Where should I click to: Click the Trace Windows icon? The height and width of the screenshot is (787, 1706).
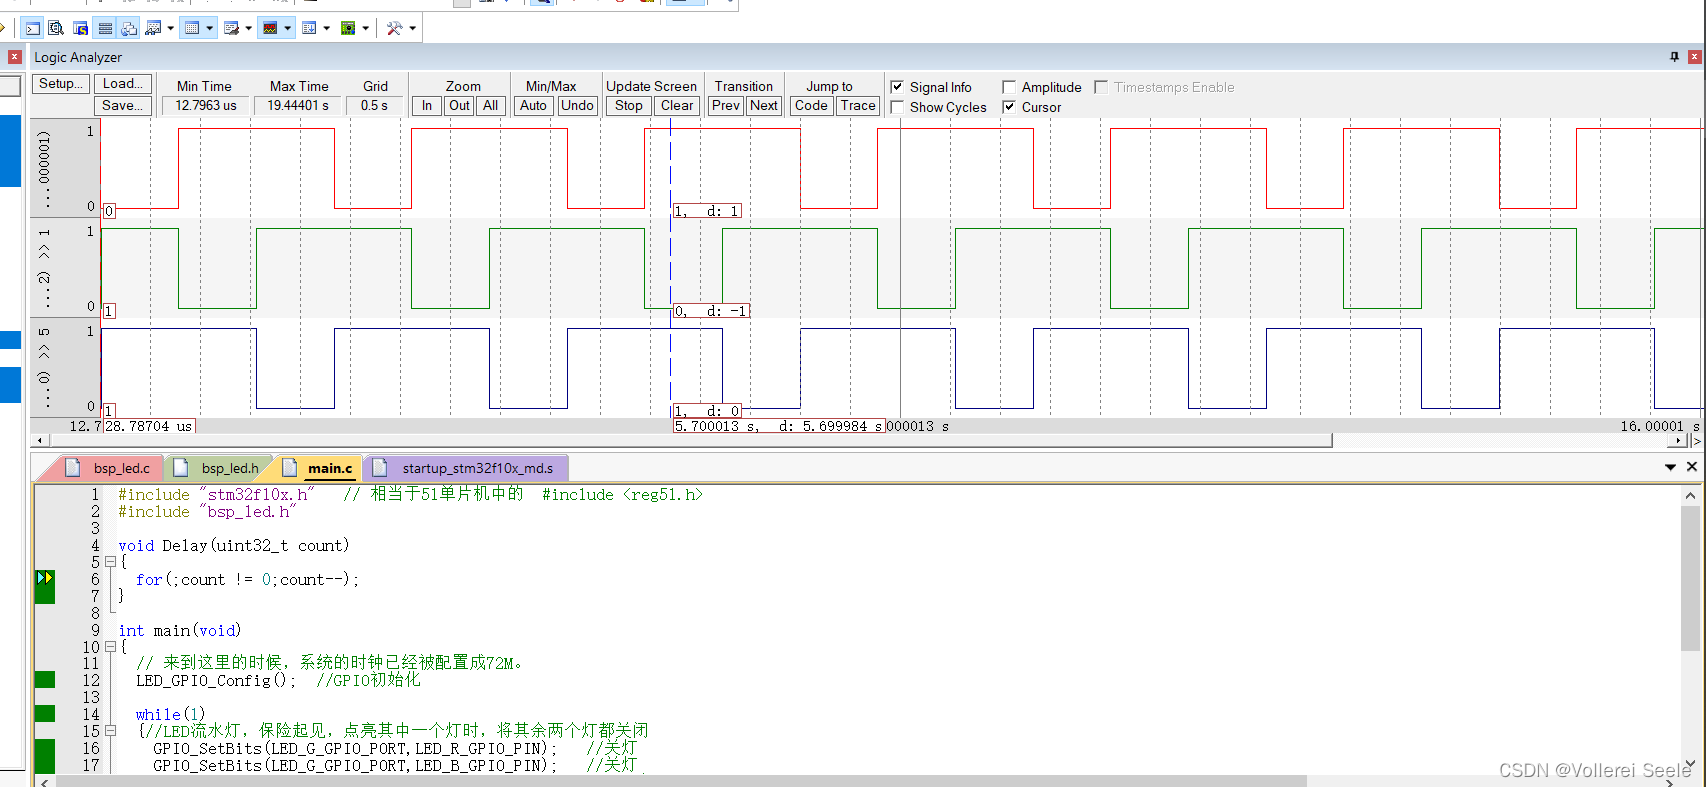click(309, 28)
